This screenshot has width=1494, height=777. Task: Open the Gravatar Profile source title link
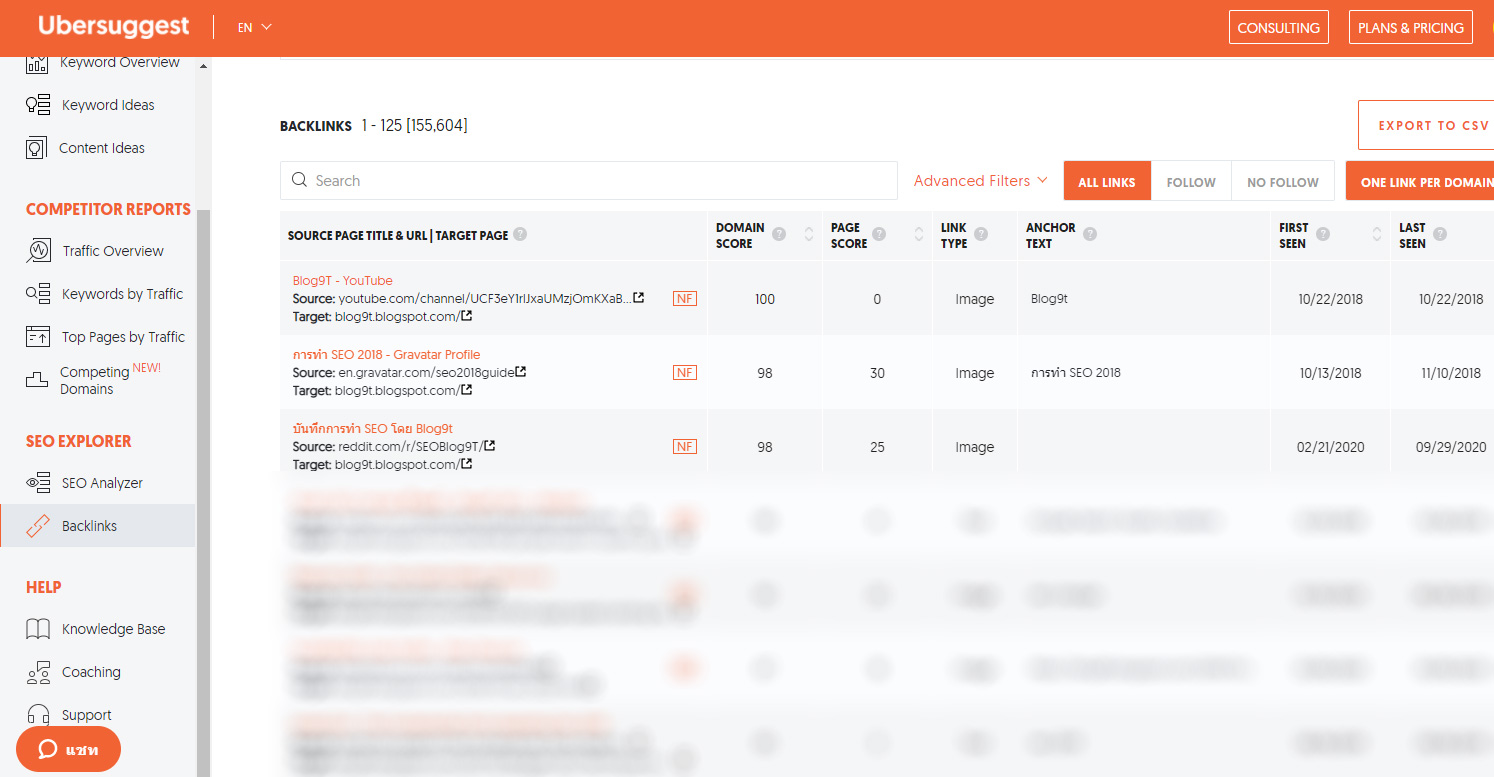pos(386,355)
